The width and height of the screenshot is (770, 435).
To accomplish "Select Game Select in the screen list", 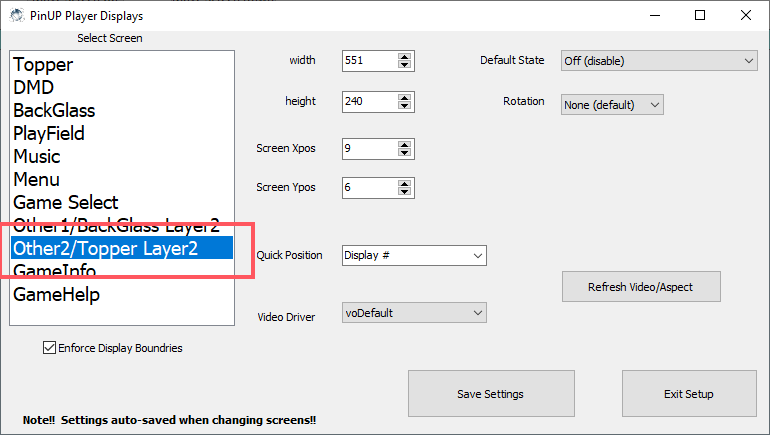I will [x=66, y=203].
